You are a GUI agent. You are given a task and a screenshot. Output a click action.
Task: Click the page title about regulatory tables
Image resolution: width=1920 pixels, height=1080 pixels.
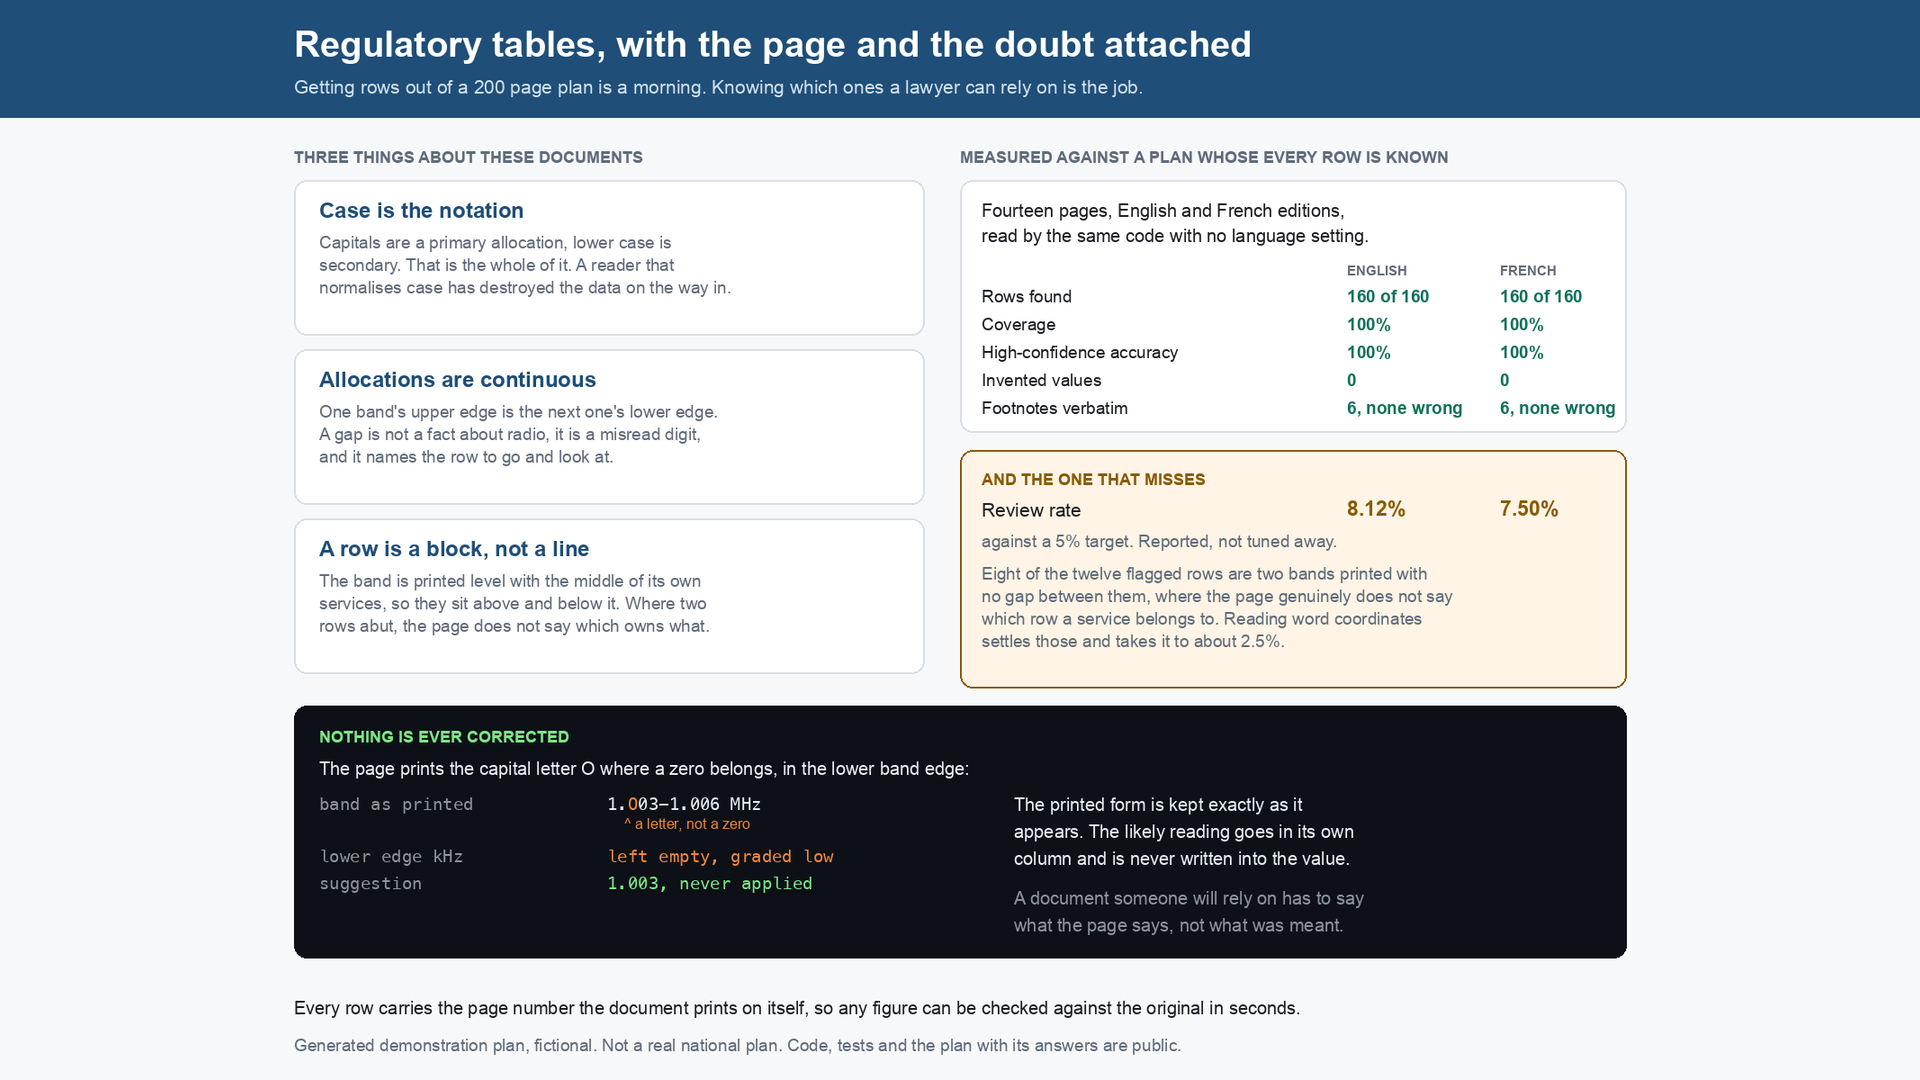pos(772,45)
